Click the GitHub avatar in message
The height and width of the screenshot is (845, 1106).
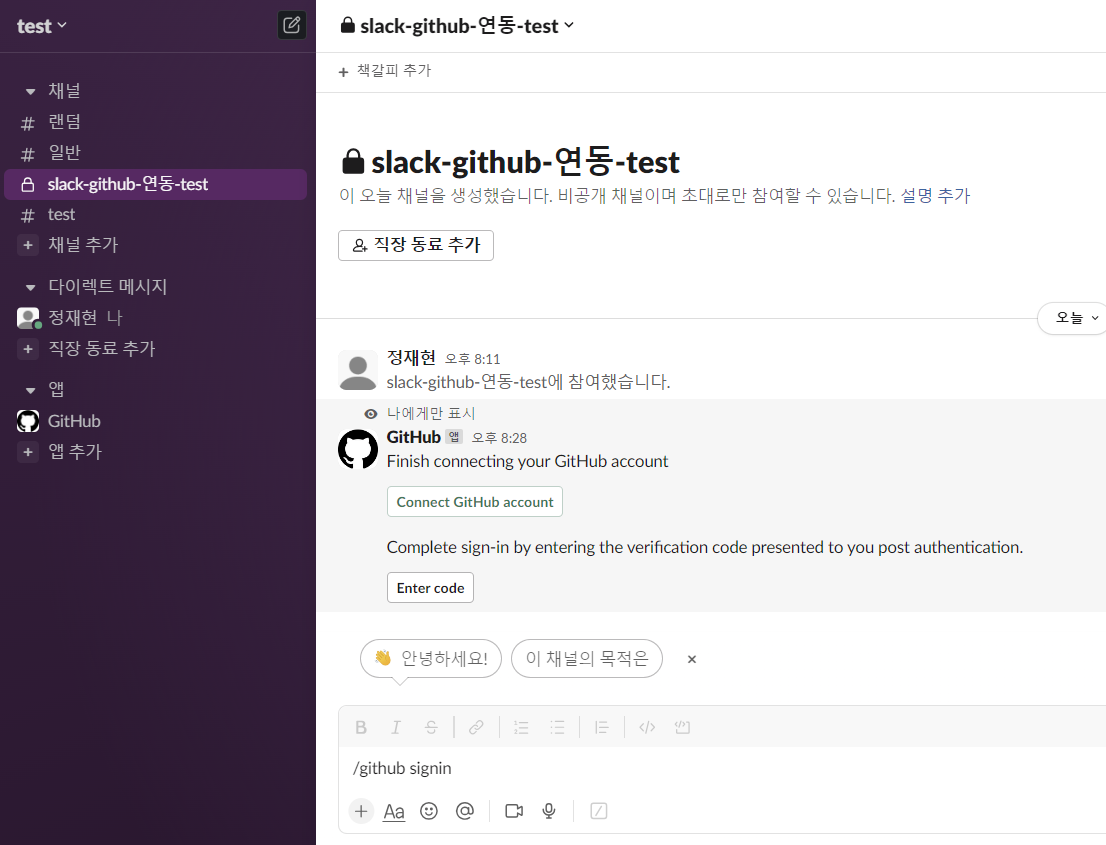(358, 449)
